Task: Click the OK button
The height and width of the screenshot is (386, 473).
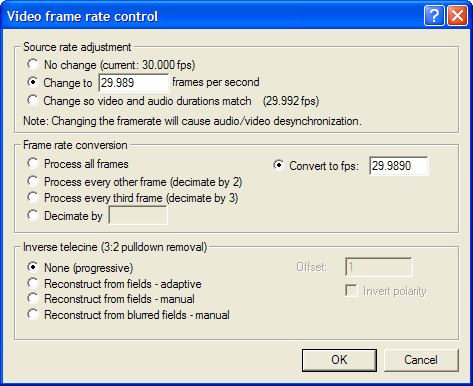Action: (x=339, y=360)
